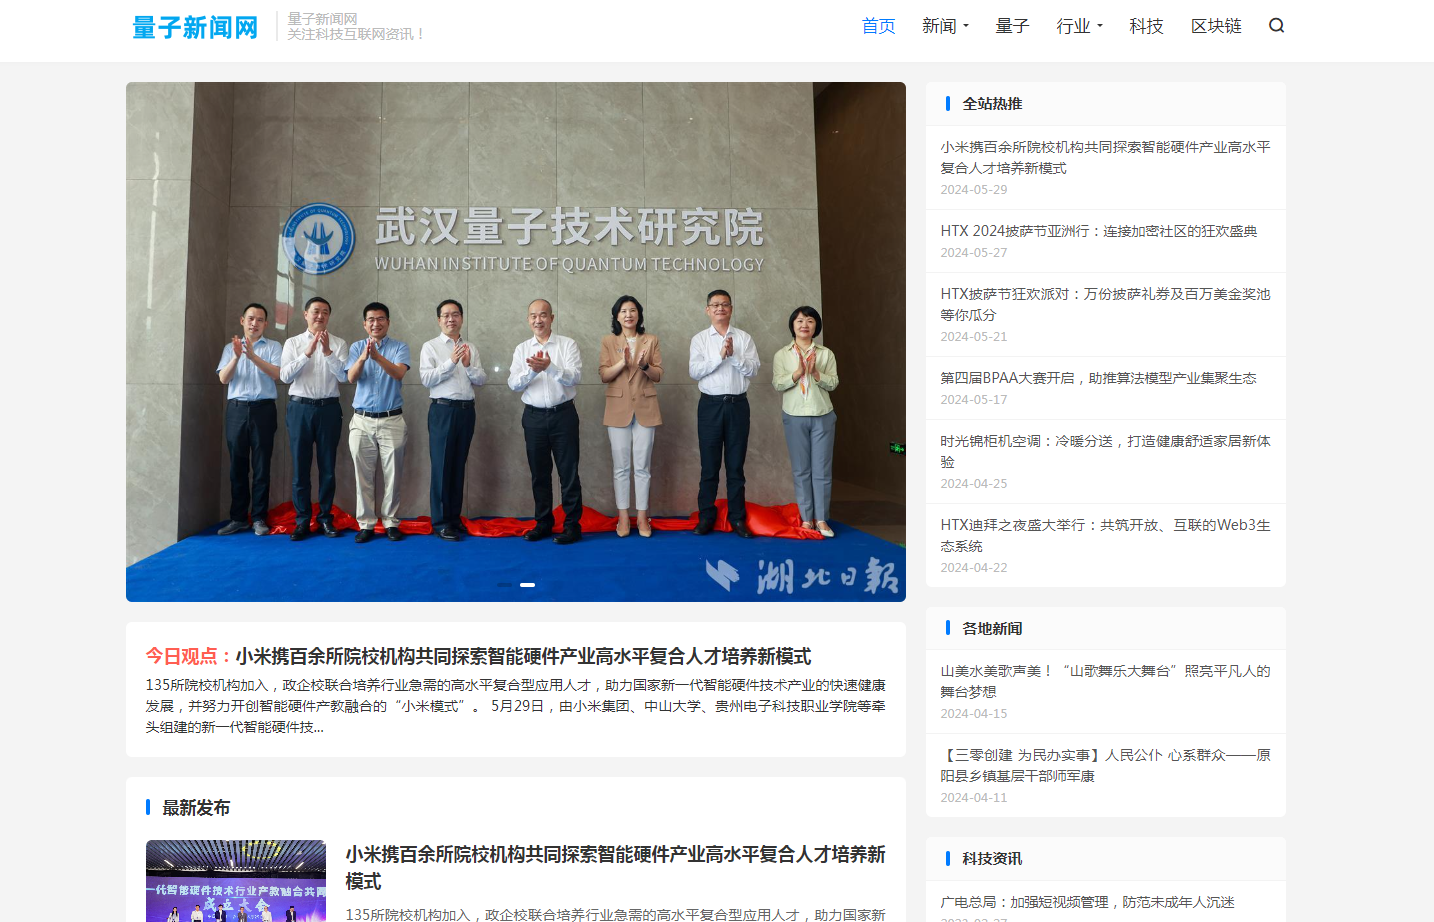The width and height of the screenshot is (1434, 922).
Task: Open 时光锦柜机空调 article
Action: (1105, 451)
